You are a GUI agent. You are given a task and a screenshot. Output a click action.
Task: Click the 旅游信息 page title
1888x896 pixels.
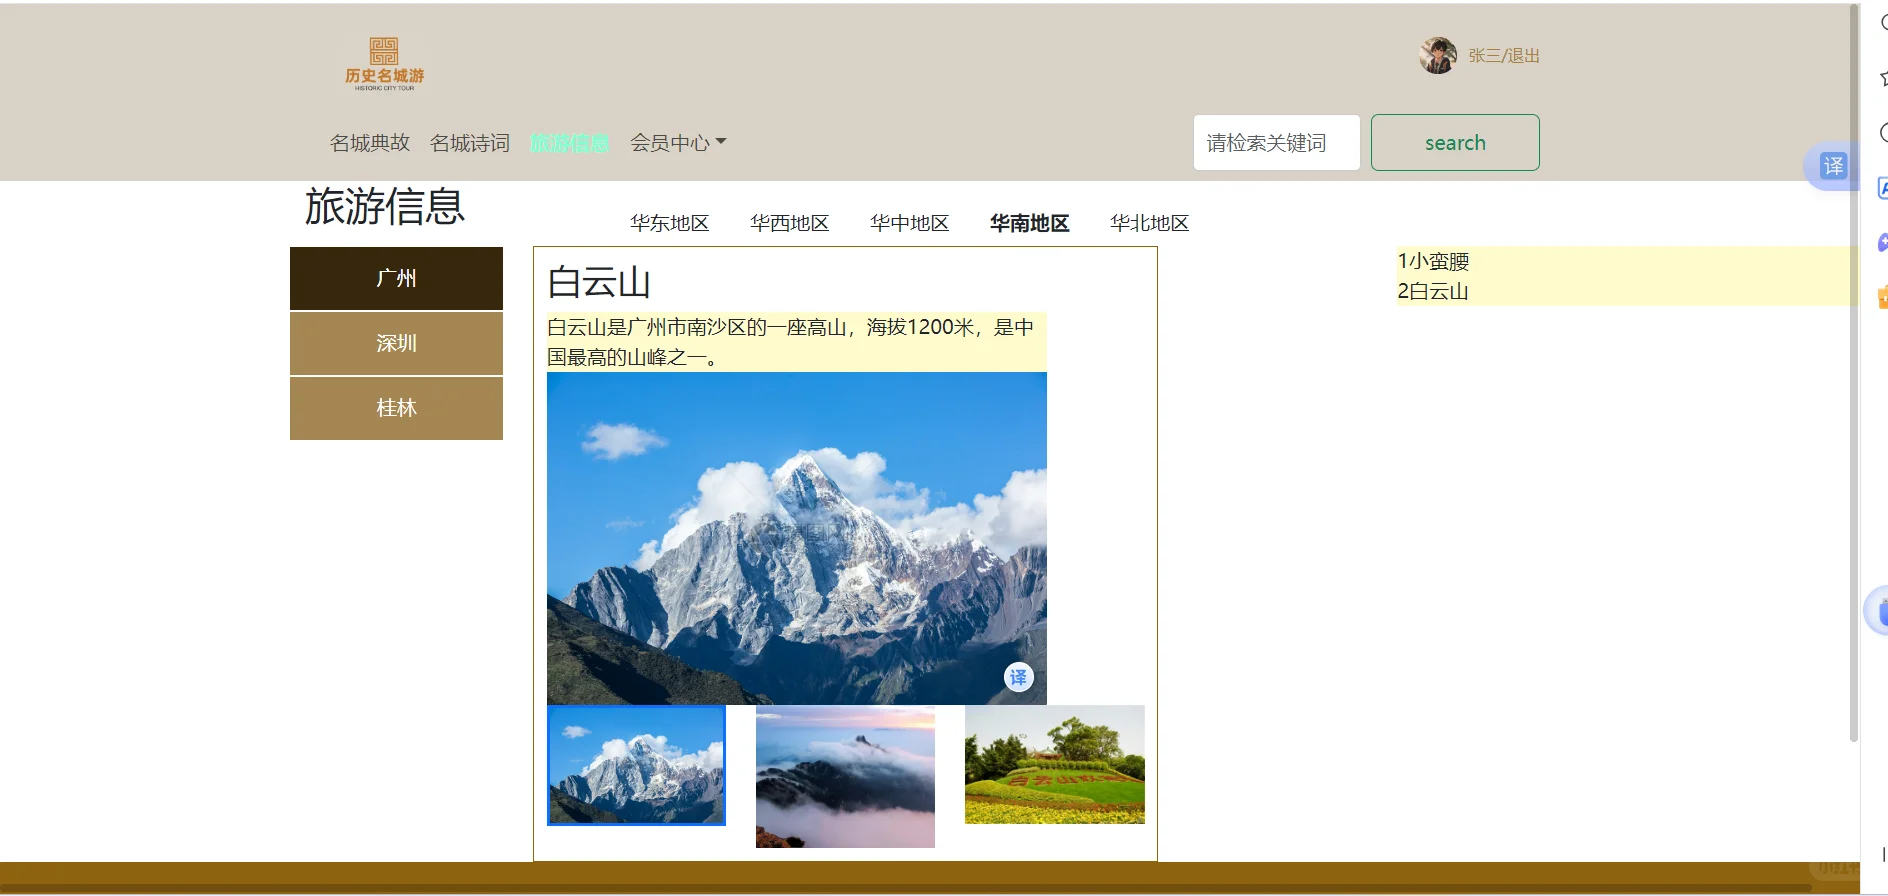click(385, 207)
